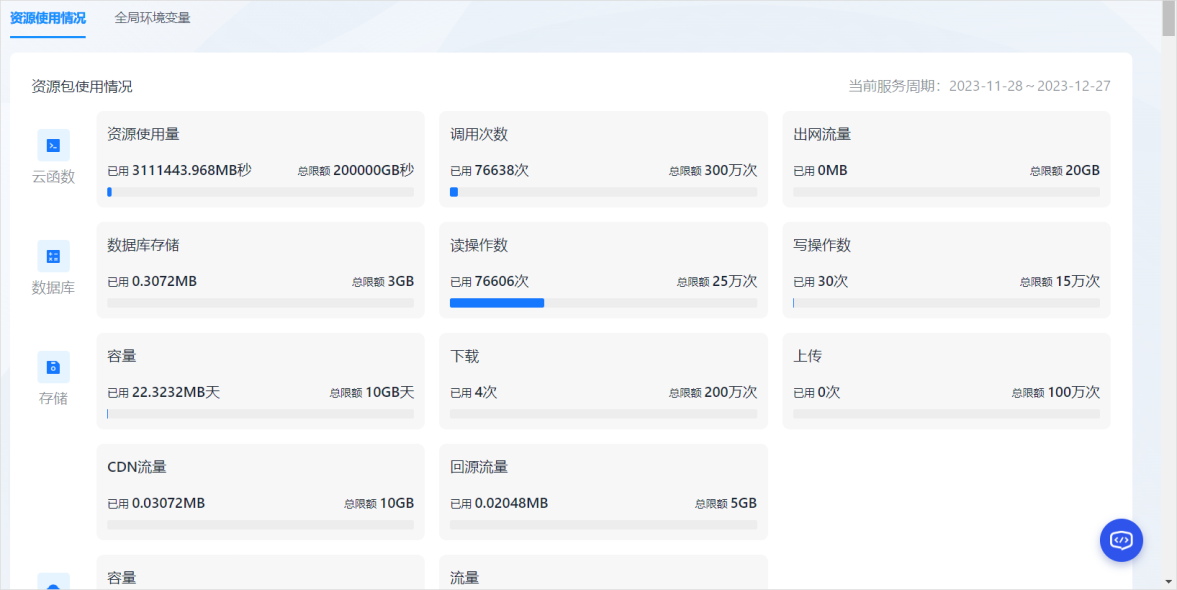Screen dimensions: 1177x590
Task: Click the 数据库 grid icon
Action: point(53,256)
